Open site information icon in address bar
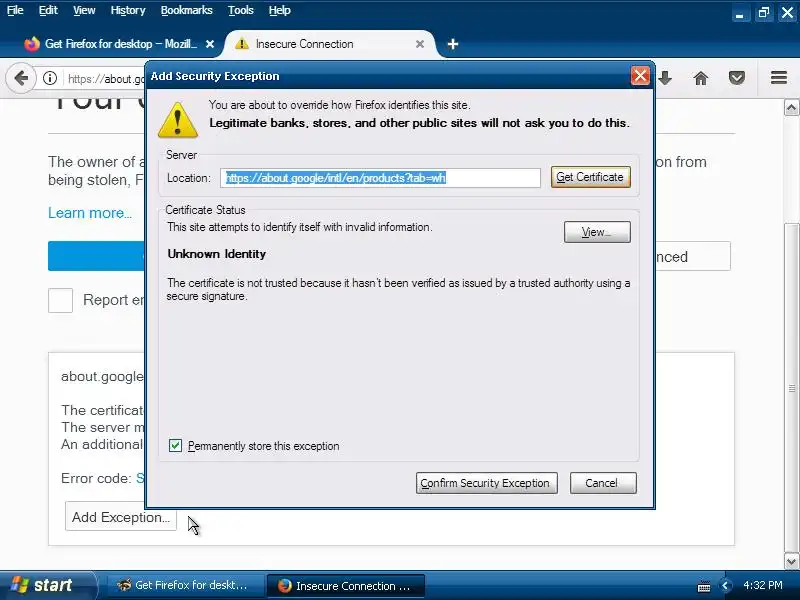Image resolution: width=800 pixels, height=600 pixels. click(49, 78)
